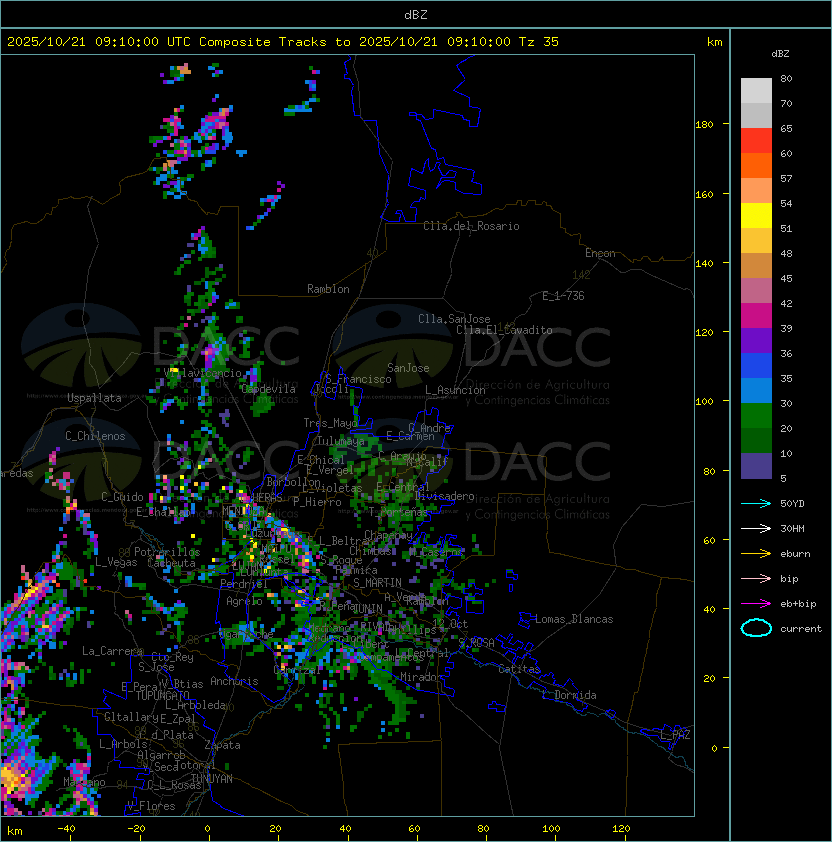
Task: Click the Clla.SanJose map label
Action: 454,319
